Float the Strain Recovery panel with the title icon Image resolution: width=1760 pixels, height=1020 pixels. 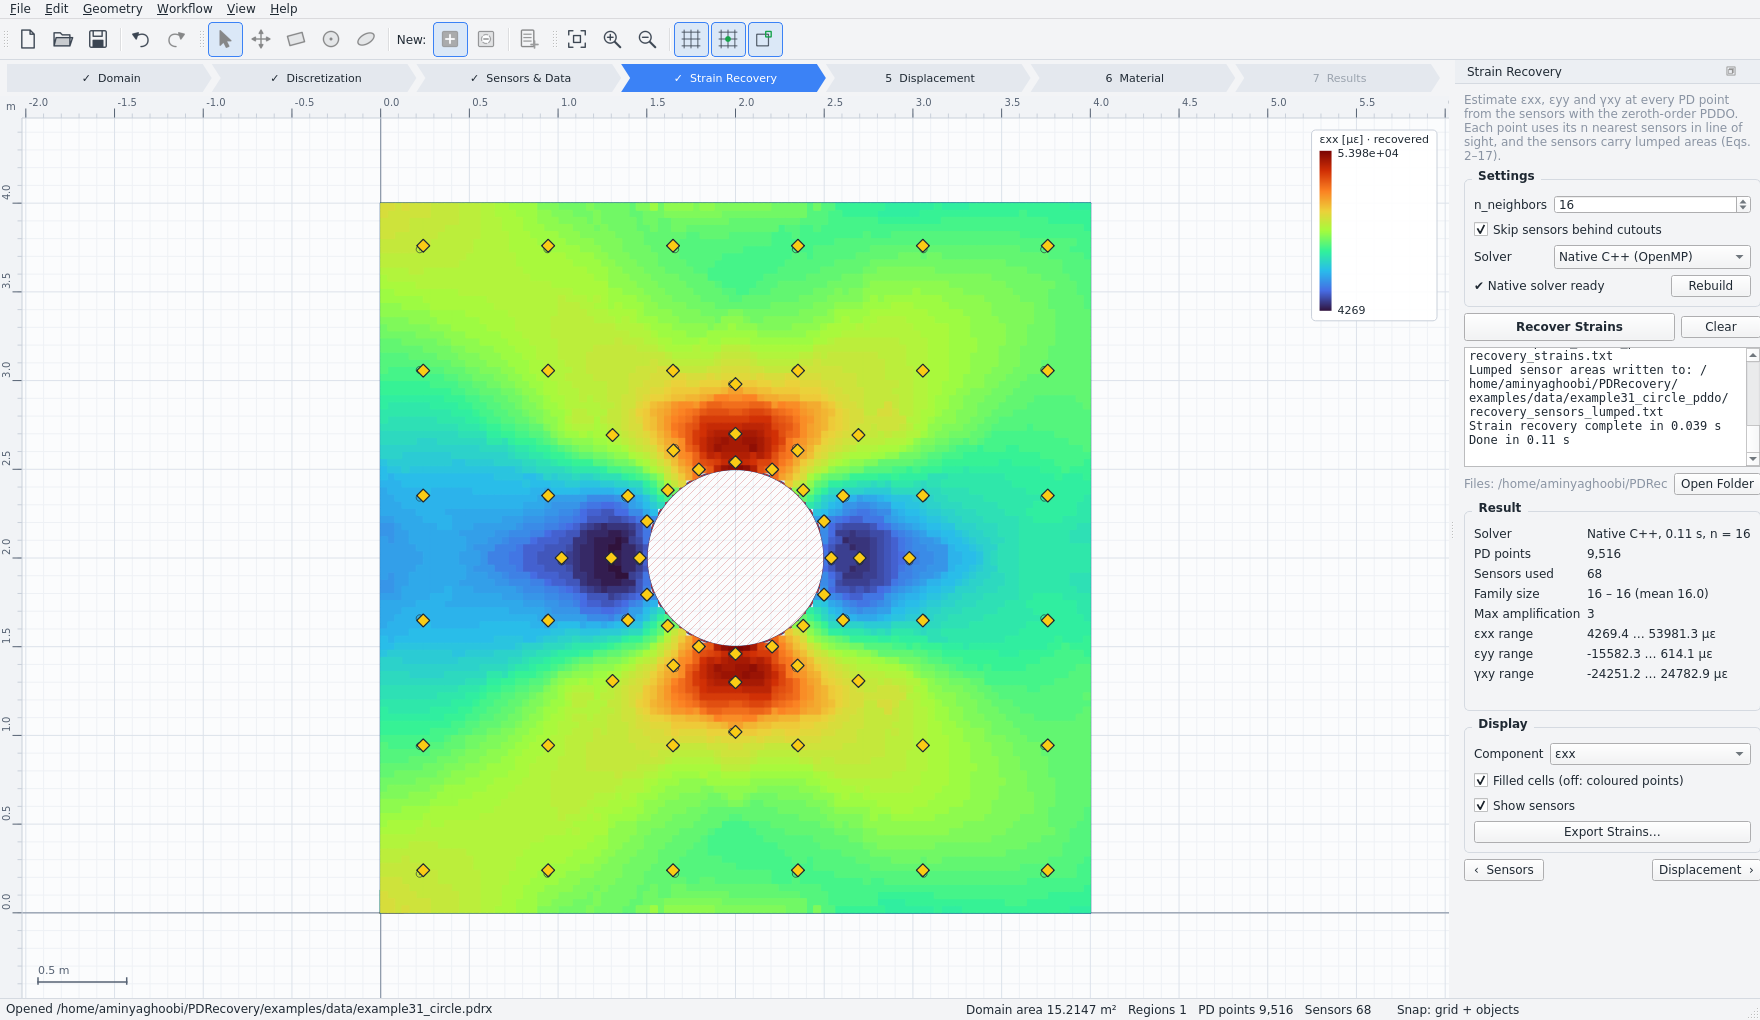1731,71
